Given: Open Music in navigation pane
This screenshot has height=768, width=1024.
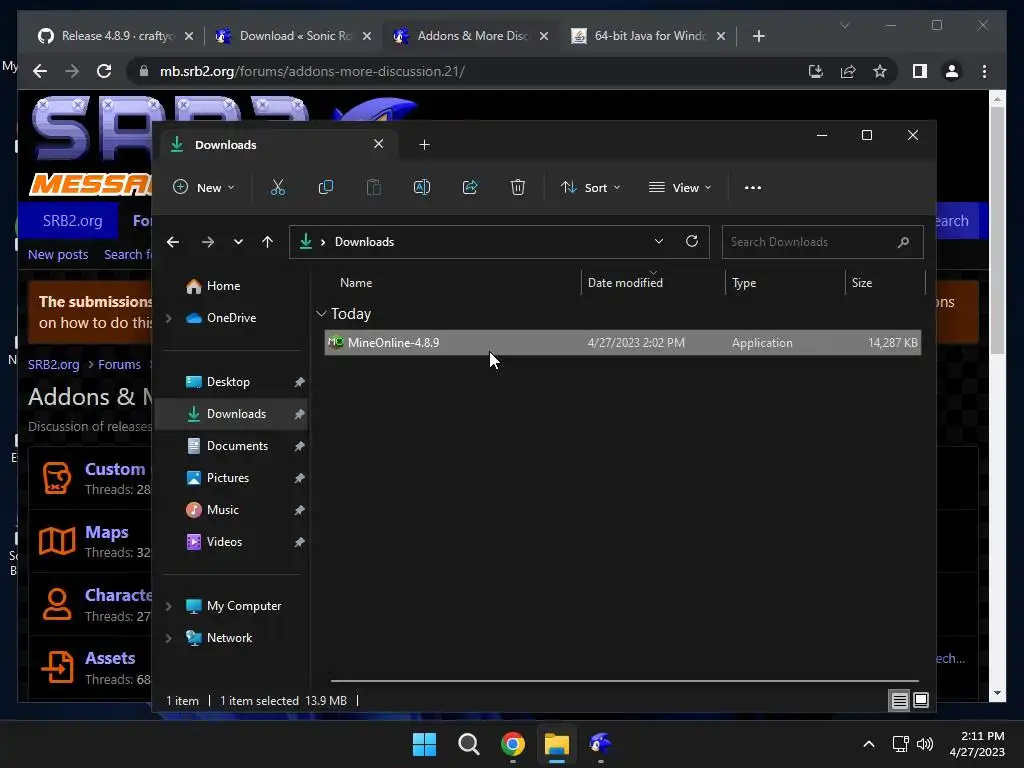Looking at the screenshot, I should click(x=222, y=510).
